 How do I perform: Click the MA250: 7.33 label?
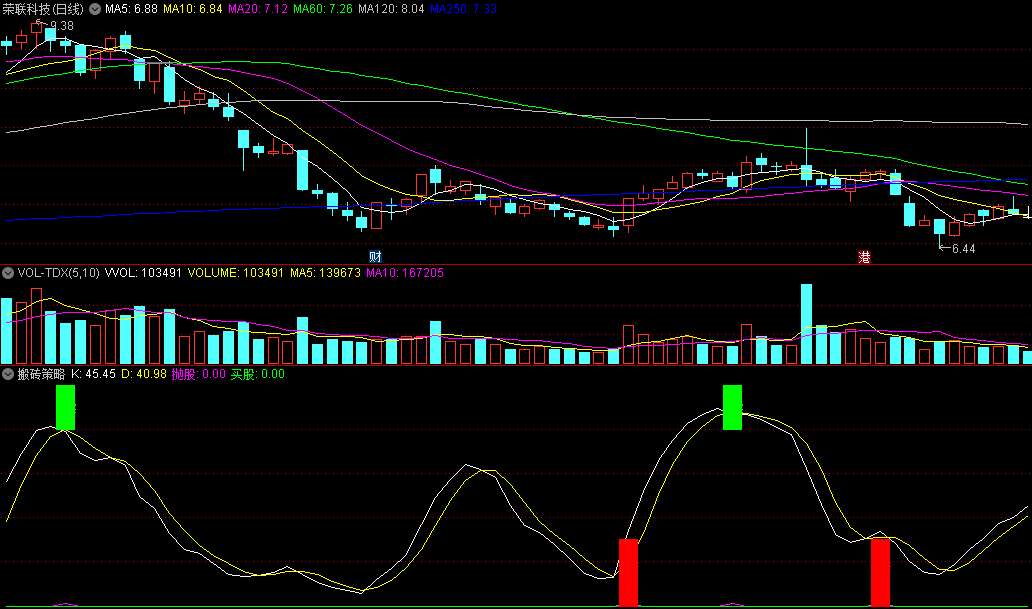coord(463,9)
